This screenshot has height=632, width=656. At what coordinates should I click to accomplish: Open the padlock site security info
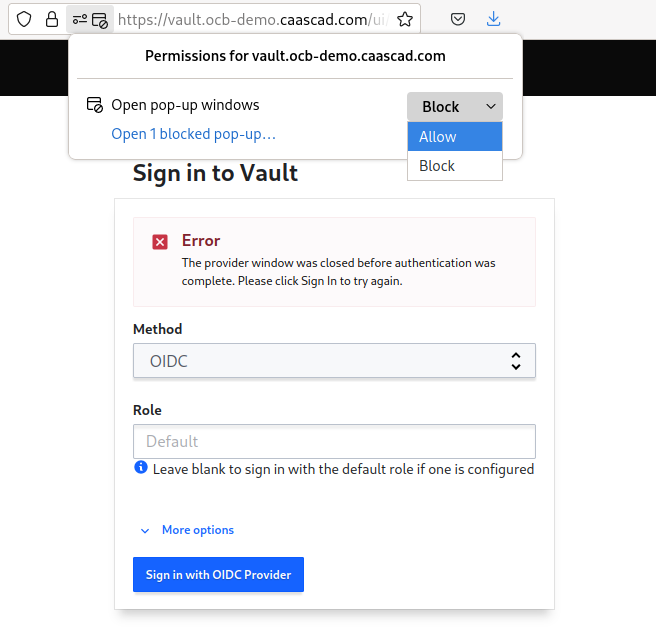tap(51, 19)
